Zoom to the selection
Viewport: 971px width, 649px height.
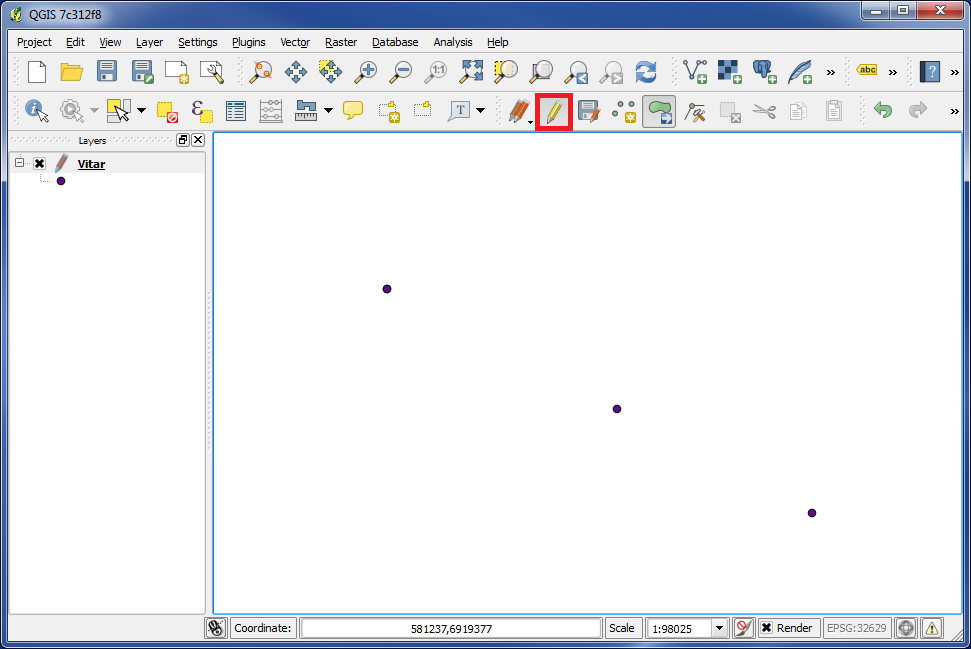click(506, 72)
